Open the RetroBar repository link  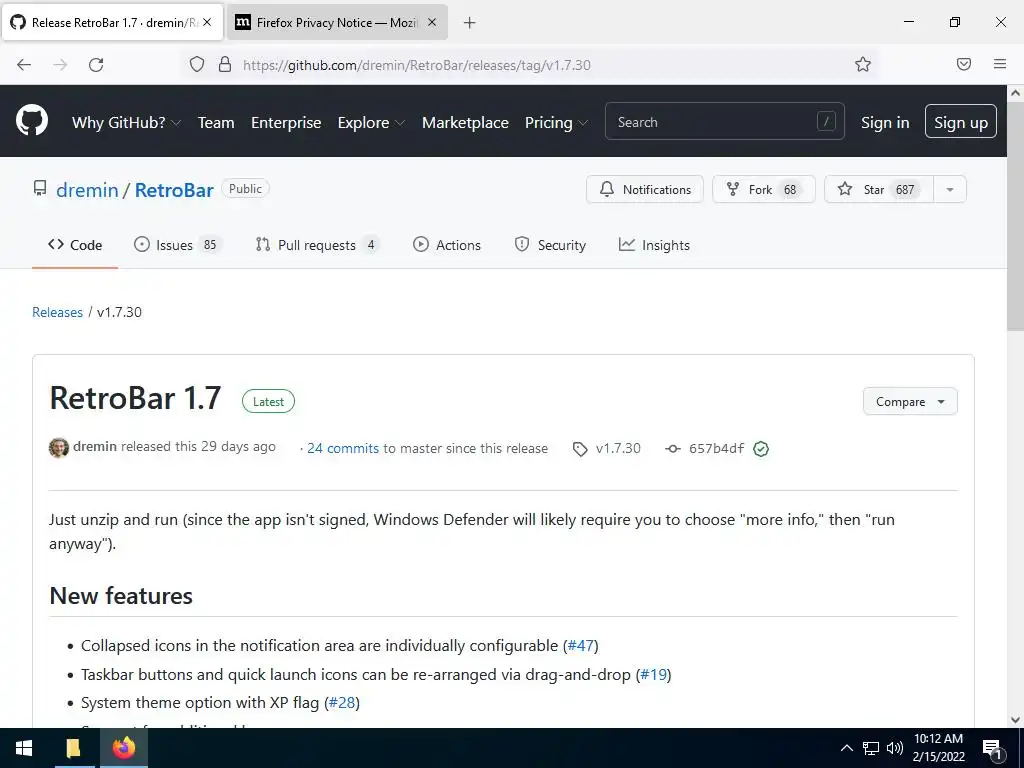point(174,190)
